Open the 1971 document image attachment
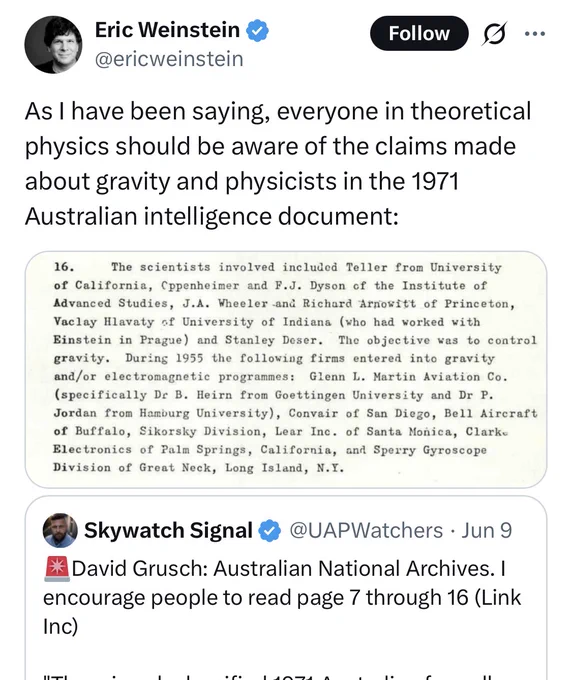572x680 pixels. (286, 369)
